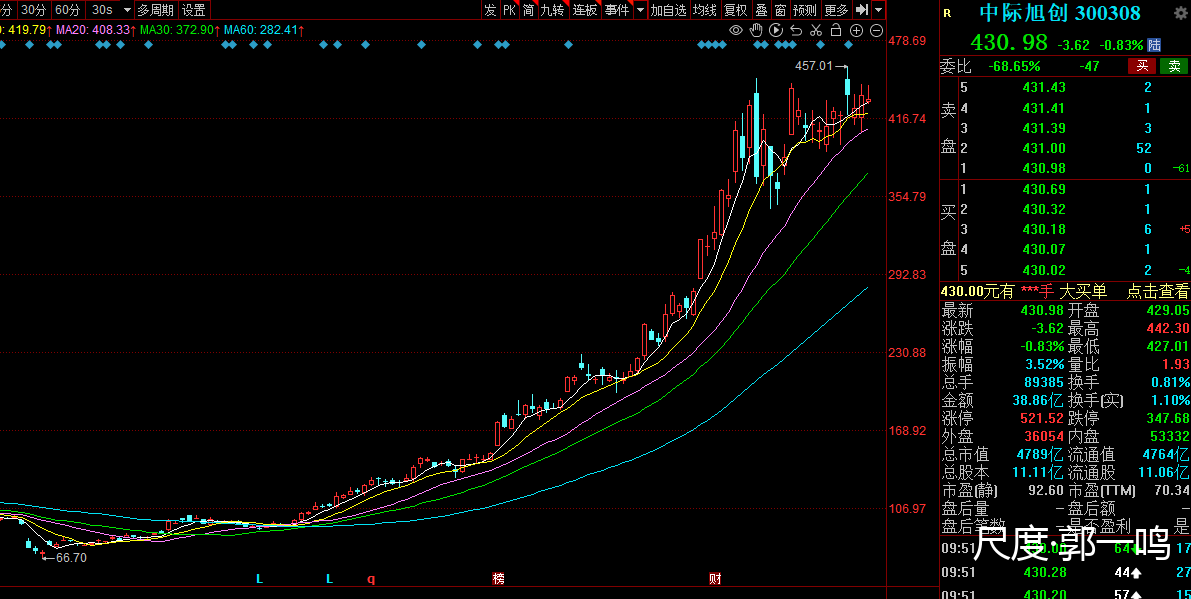1191x599 pixels.
Task: Click the undo arrow icon
Action: (795, 30)
